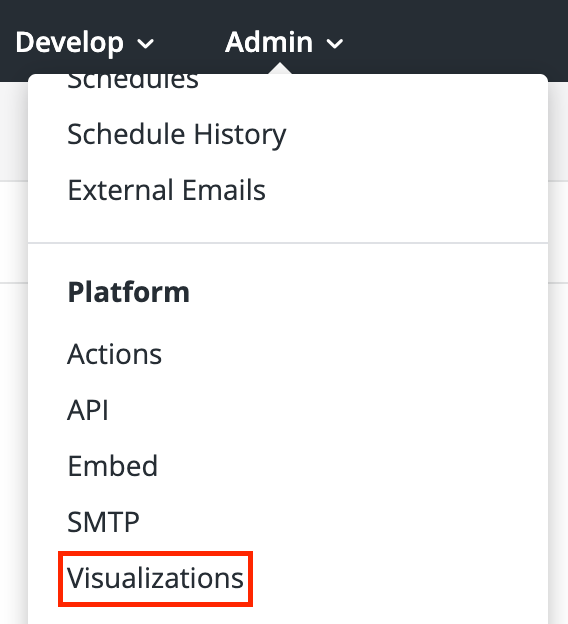The image size is (568, 624).
Task: Click blank space below External Emails
Action: pos(288,223)
